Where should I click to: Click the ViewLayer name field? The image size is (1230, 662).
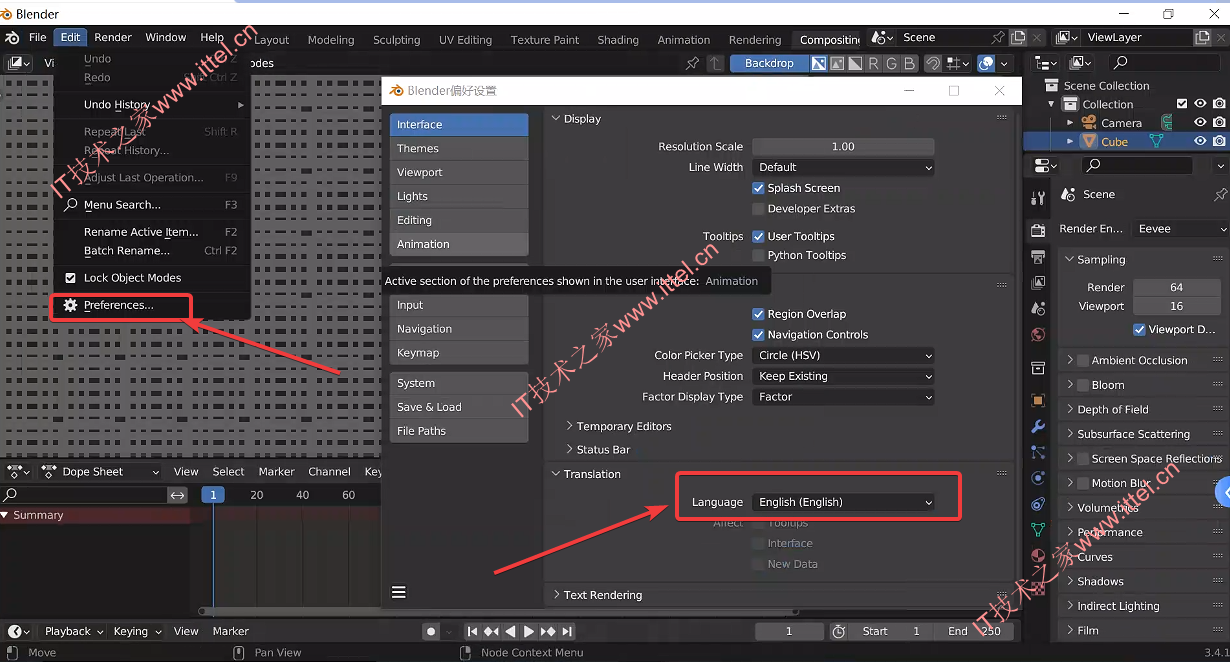1138,37
